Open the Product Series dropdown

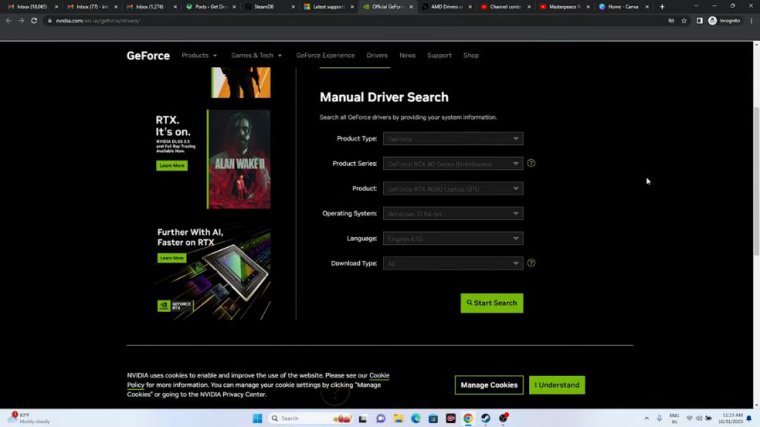(x=453, y=163)
